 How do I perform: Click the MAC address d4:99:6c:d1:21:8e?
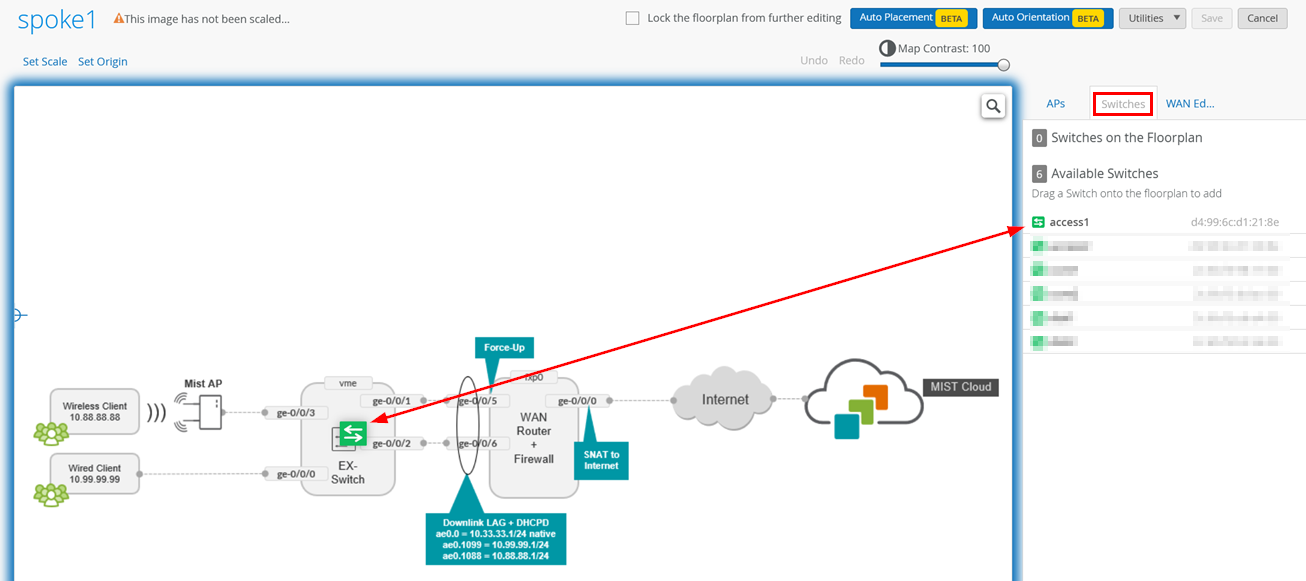point(1234,222)
